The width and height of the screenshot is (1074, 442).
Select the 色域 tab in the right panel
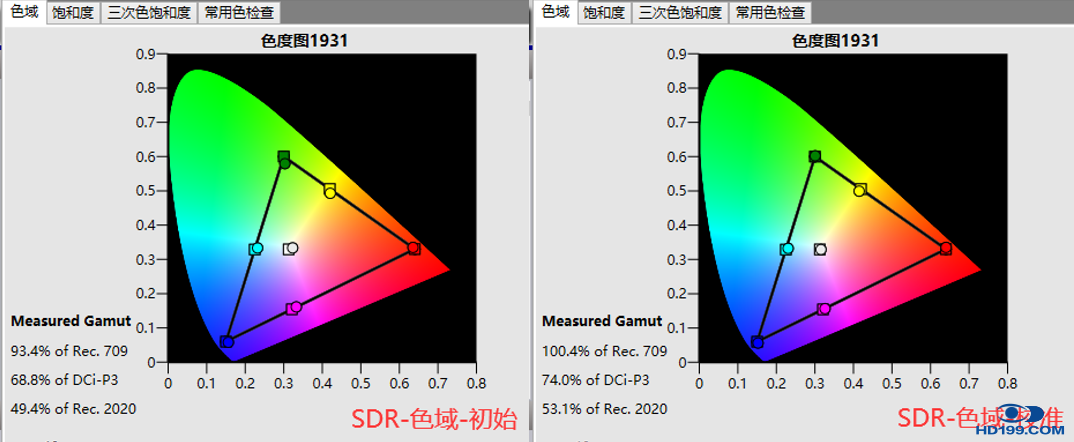click(x=555, y=12)
